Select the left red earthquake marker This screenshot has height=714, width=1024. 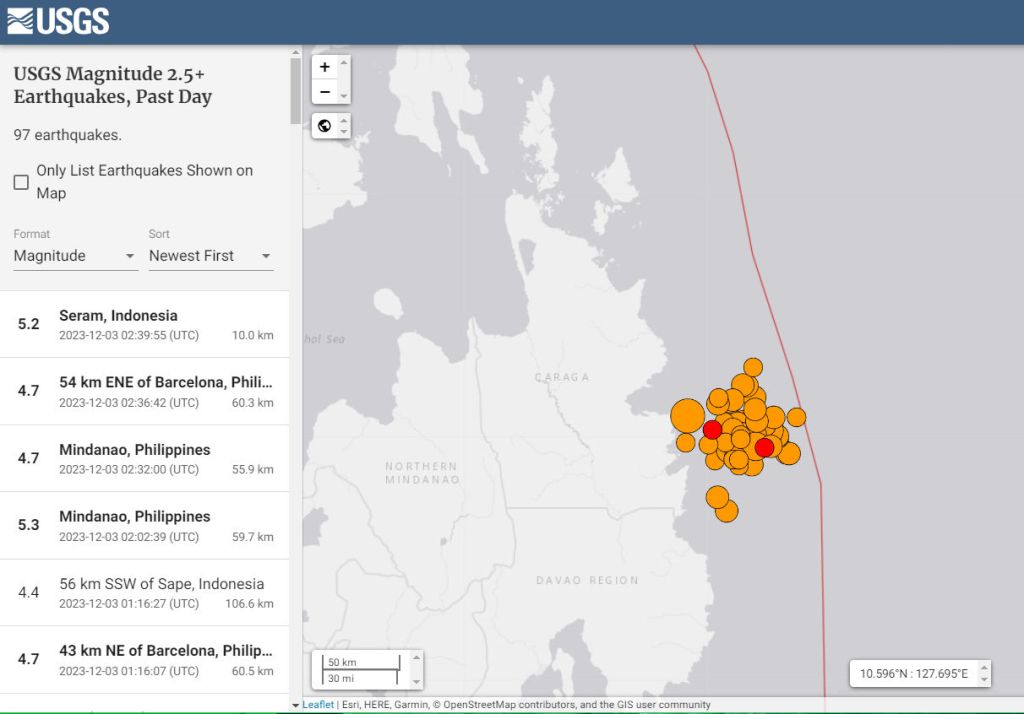712,430
